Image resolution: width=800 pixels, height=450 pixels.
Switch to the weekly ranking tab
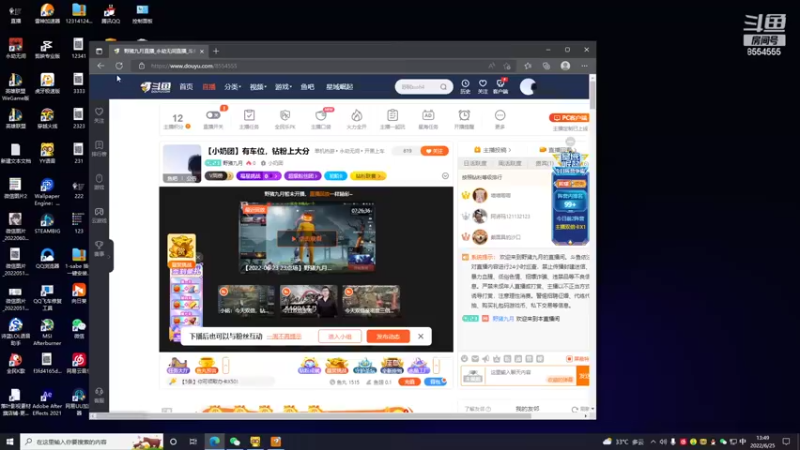(x=510, y=163)
